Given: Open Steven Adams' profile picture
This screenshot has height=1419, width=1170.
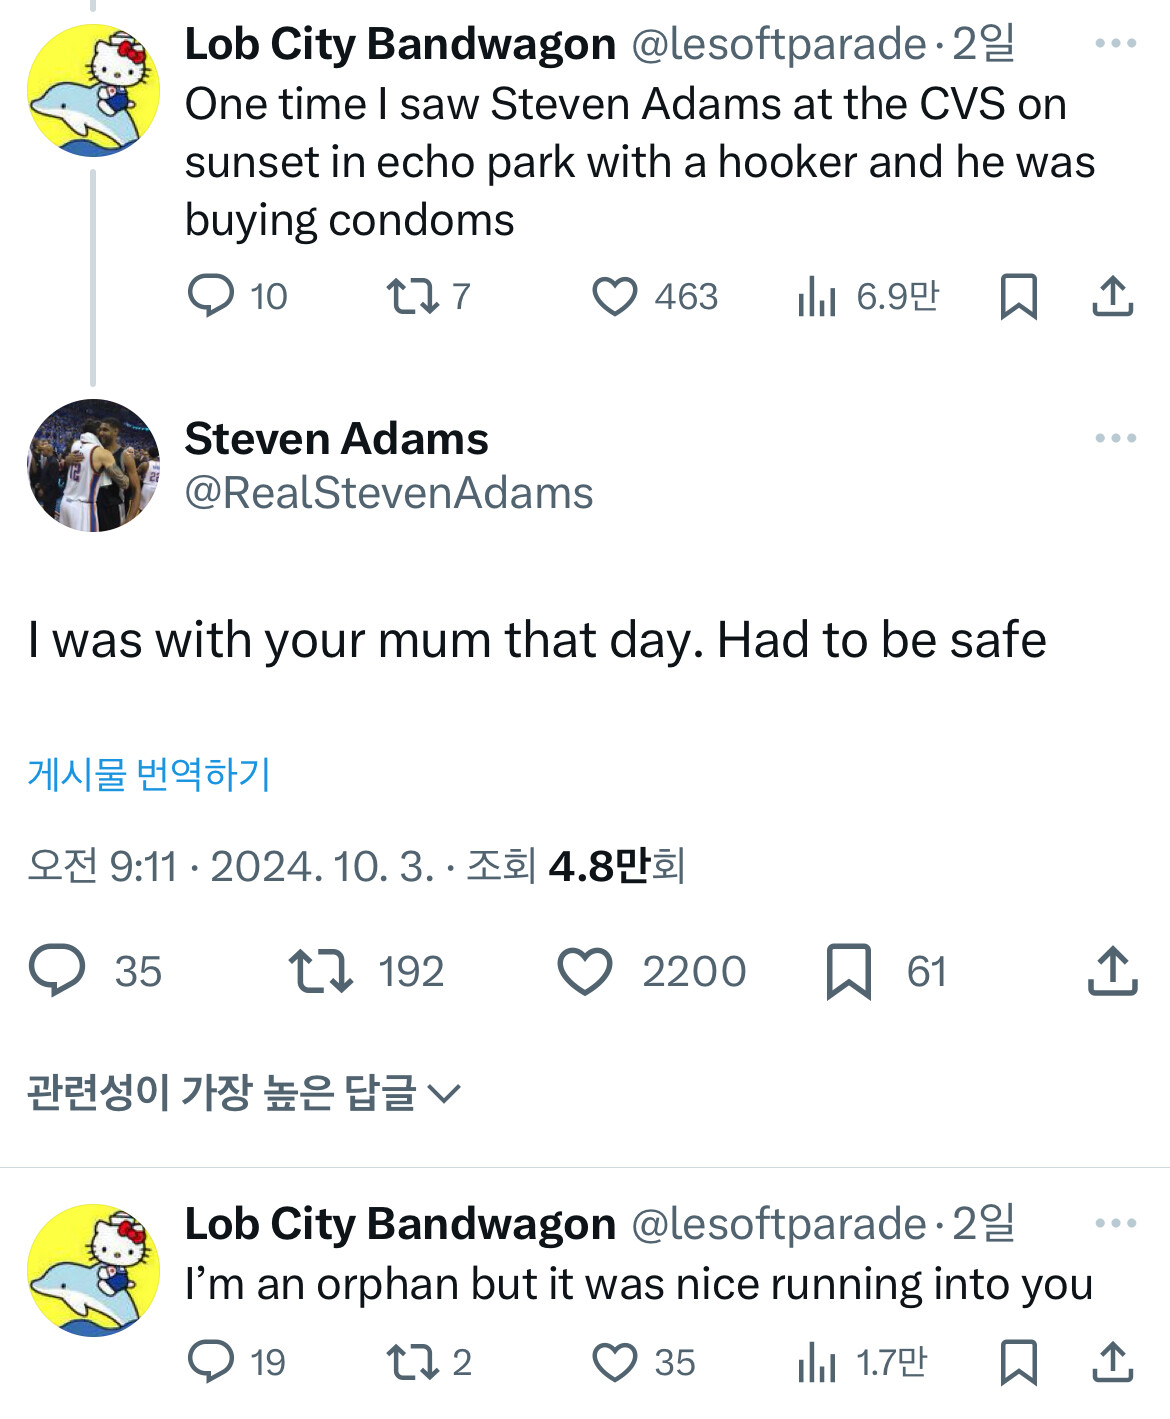Looking at the screenshot, I should coord(93,465).
